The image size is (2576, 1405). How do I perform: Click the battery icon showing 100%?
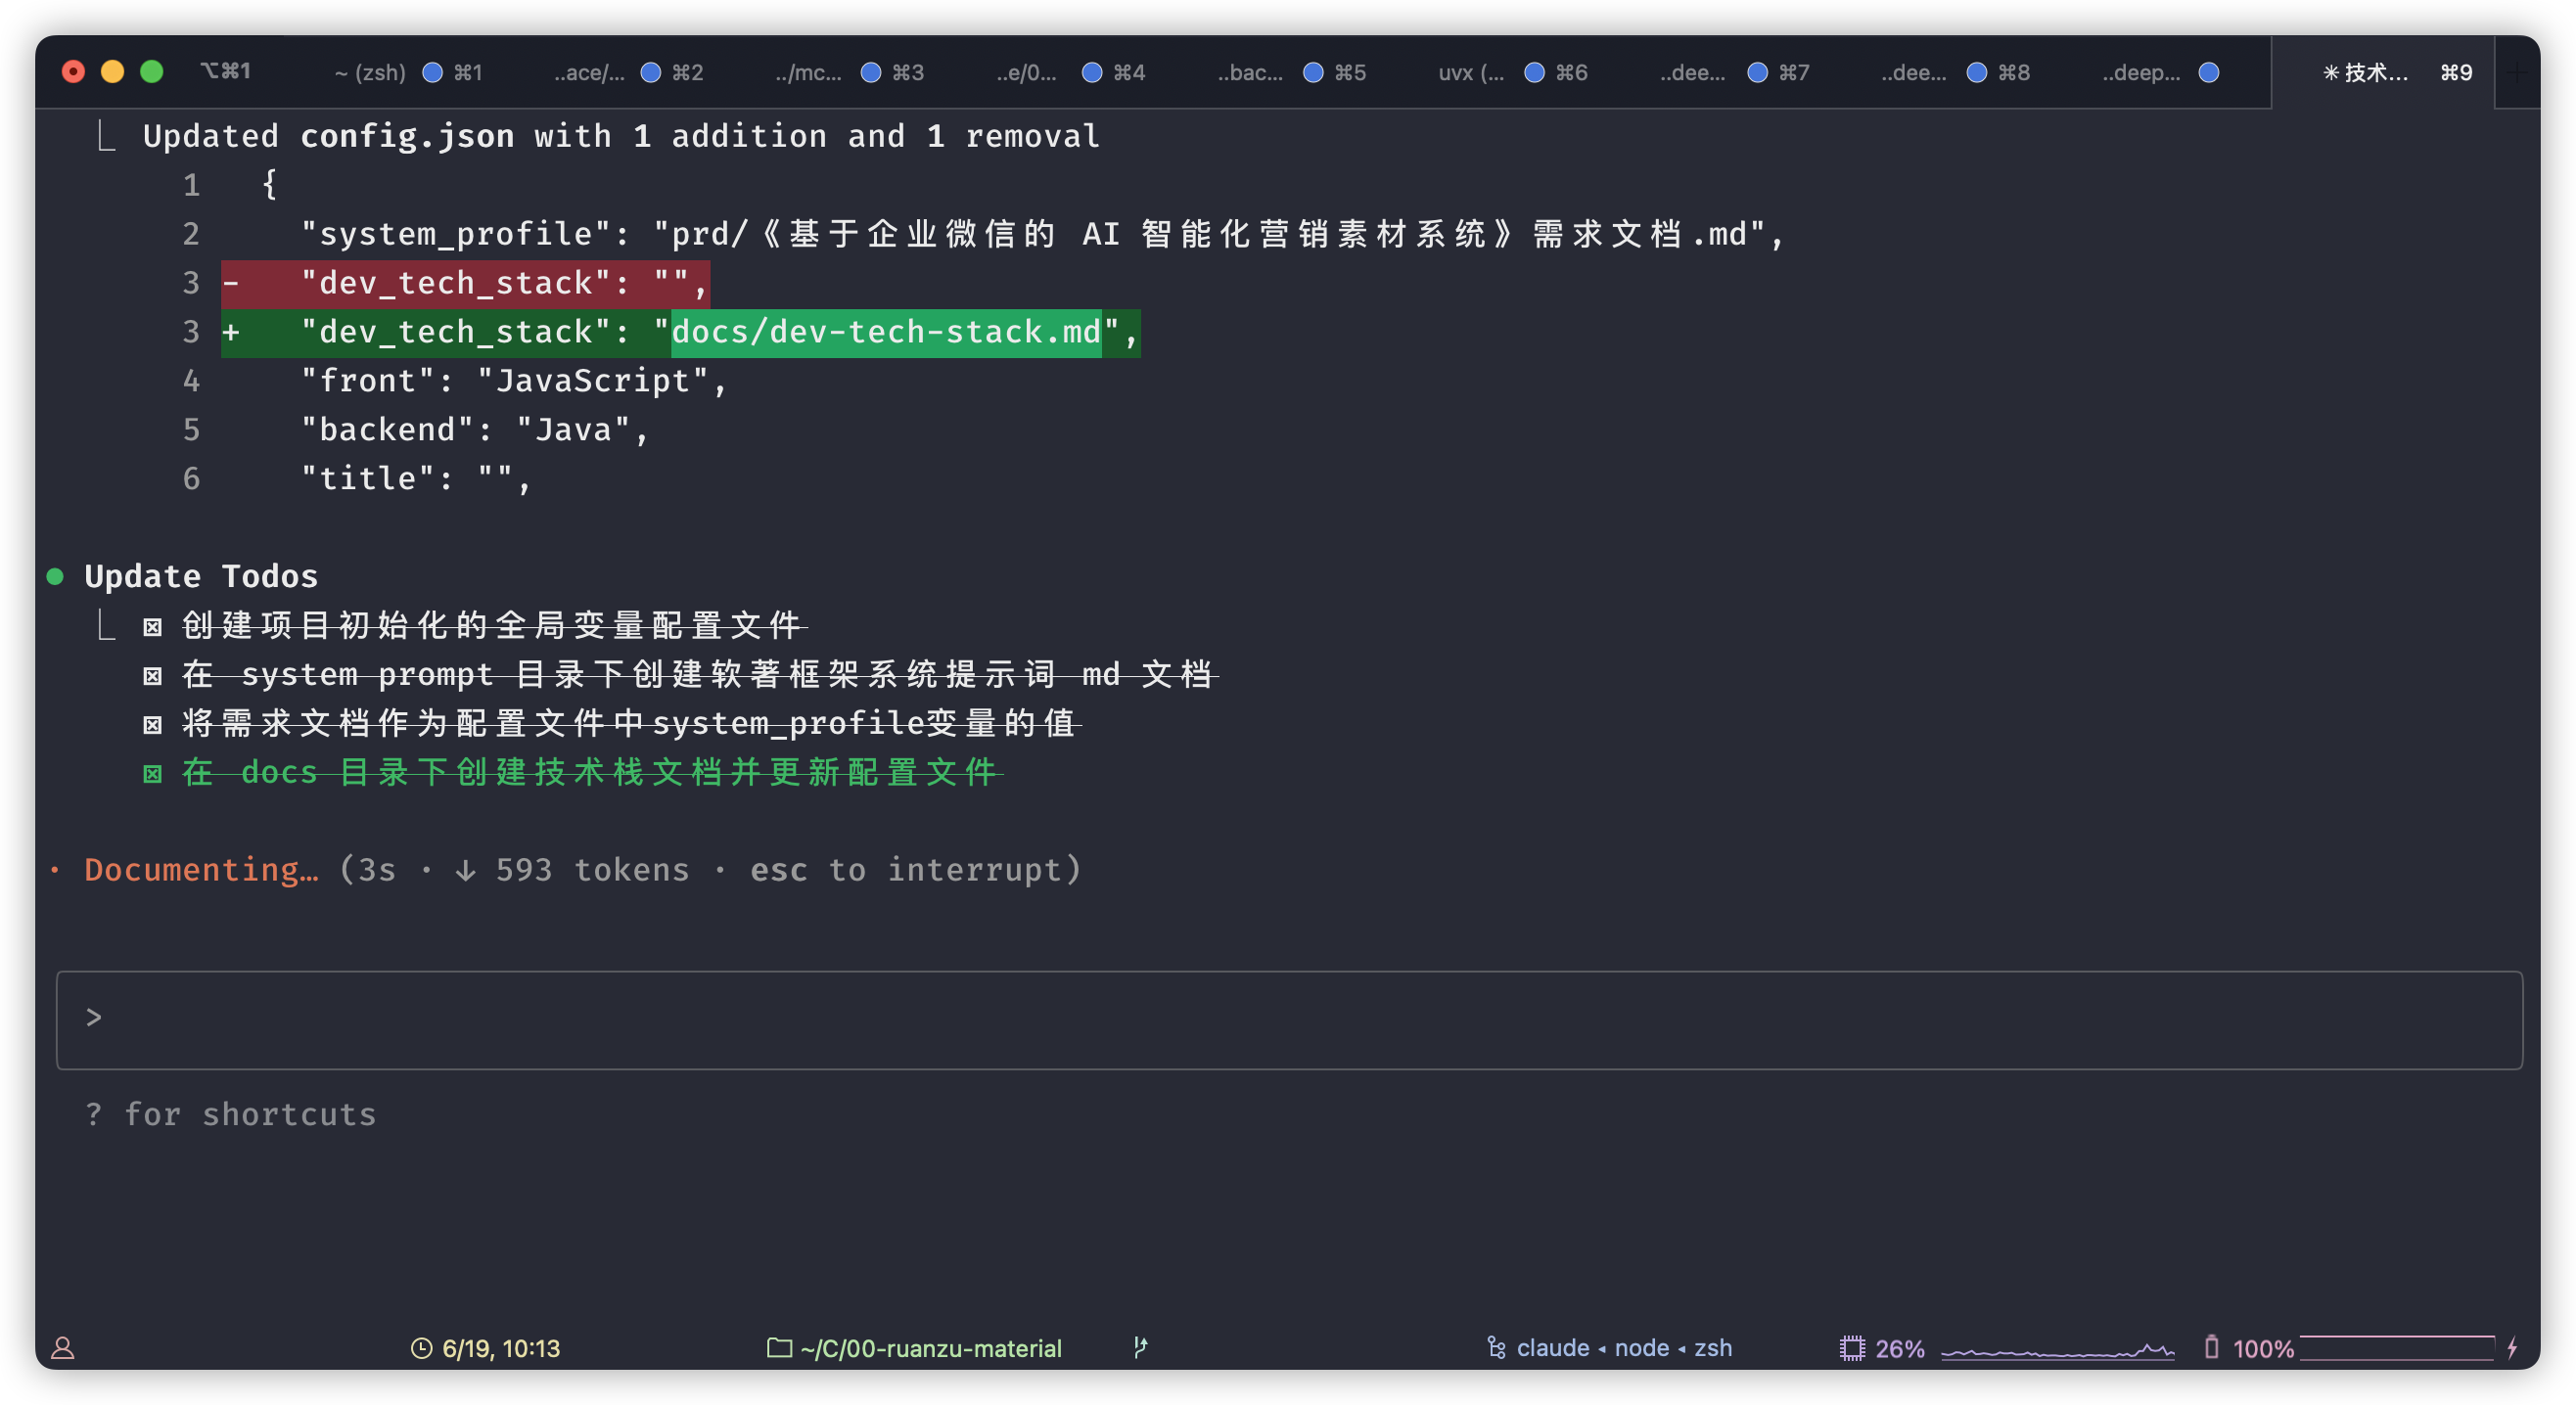(2211, 1348)
